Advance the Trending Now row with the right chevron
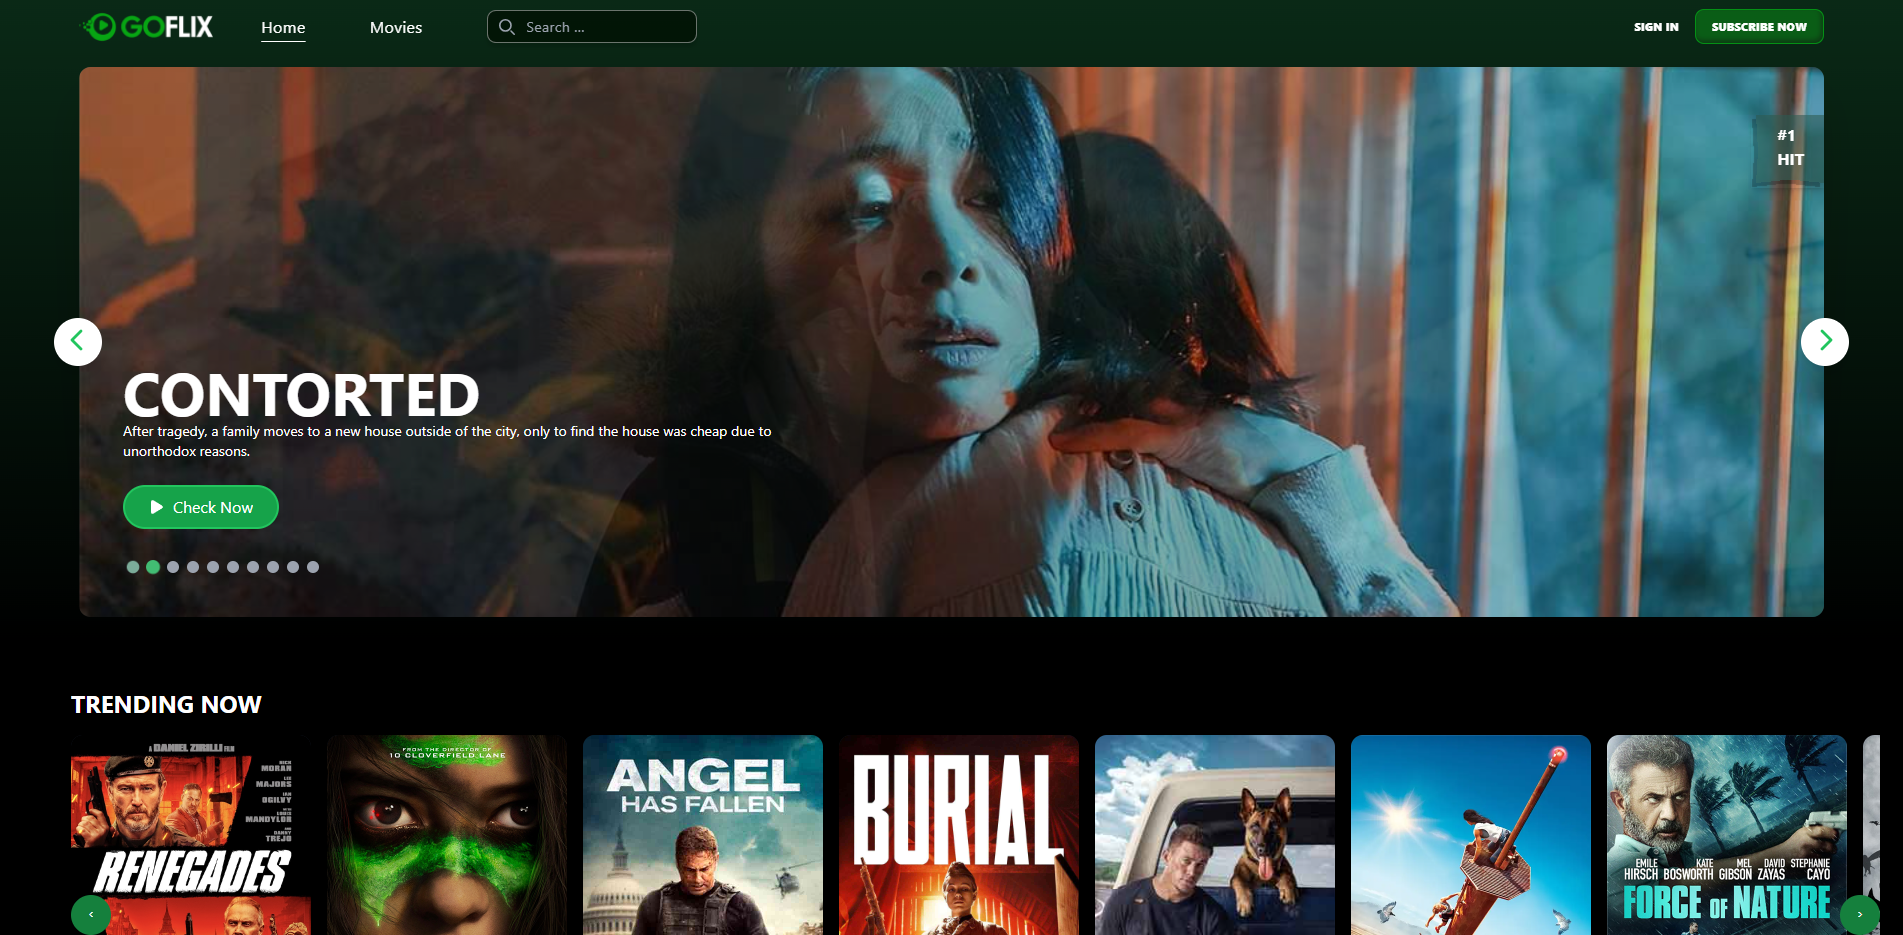This screenshot has width=1903, height=935. point(1860,913)
